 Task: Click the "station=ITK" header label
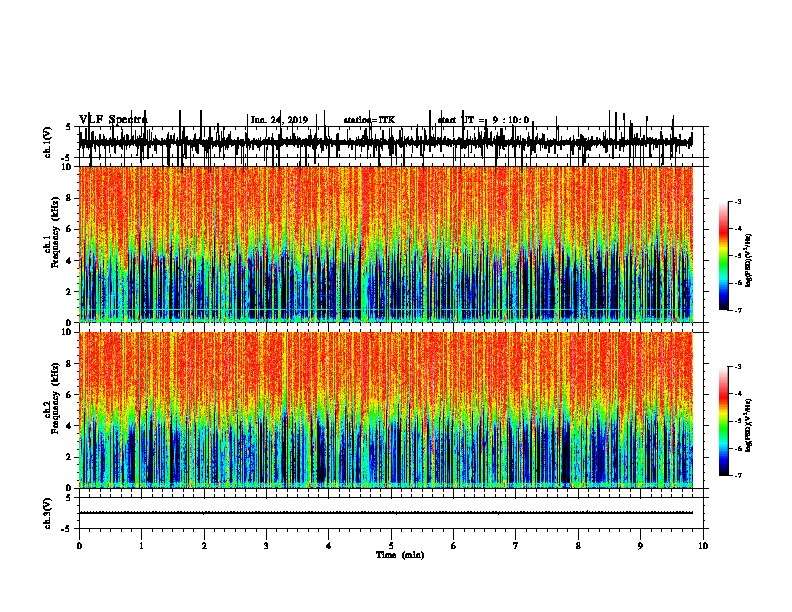click(x=369, y=120)
